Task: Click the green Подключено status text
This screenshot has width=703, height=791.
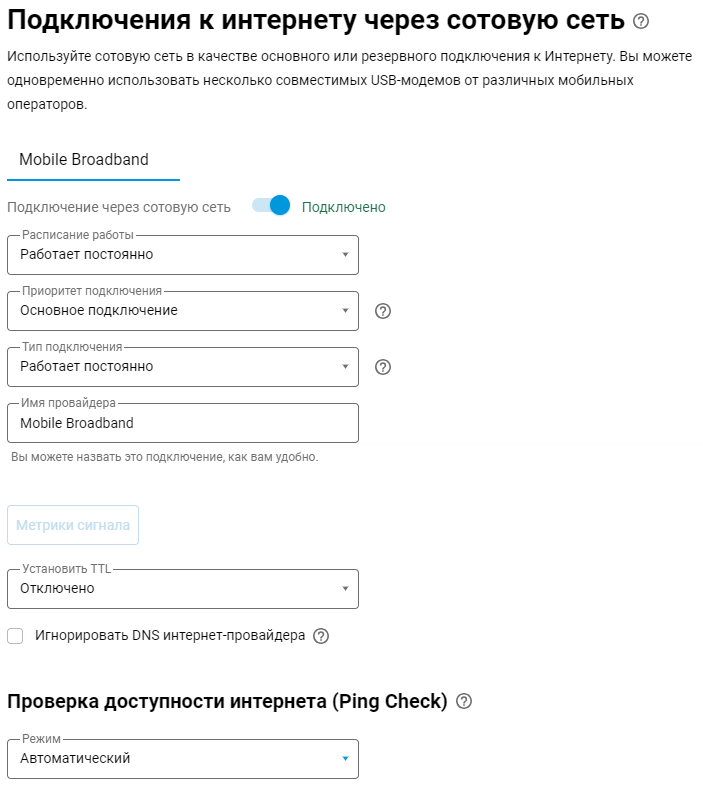Action: 343,207
